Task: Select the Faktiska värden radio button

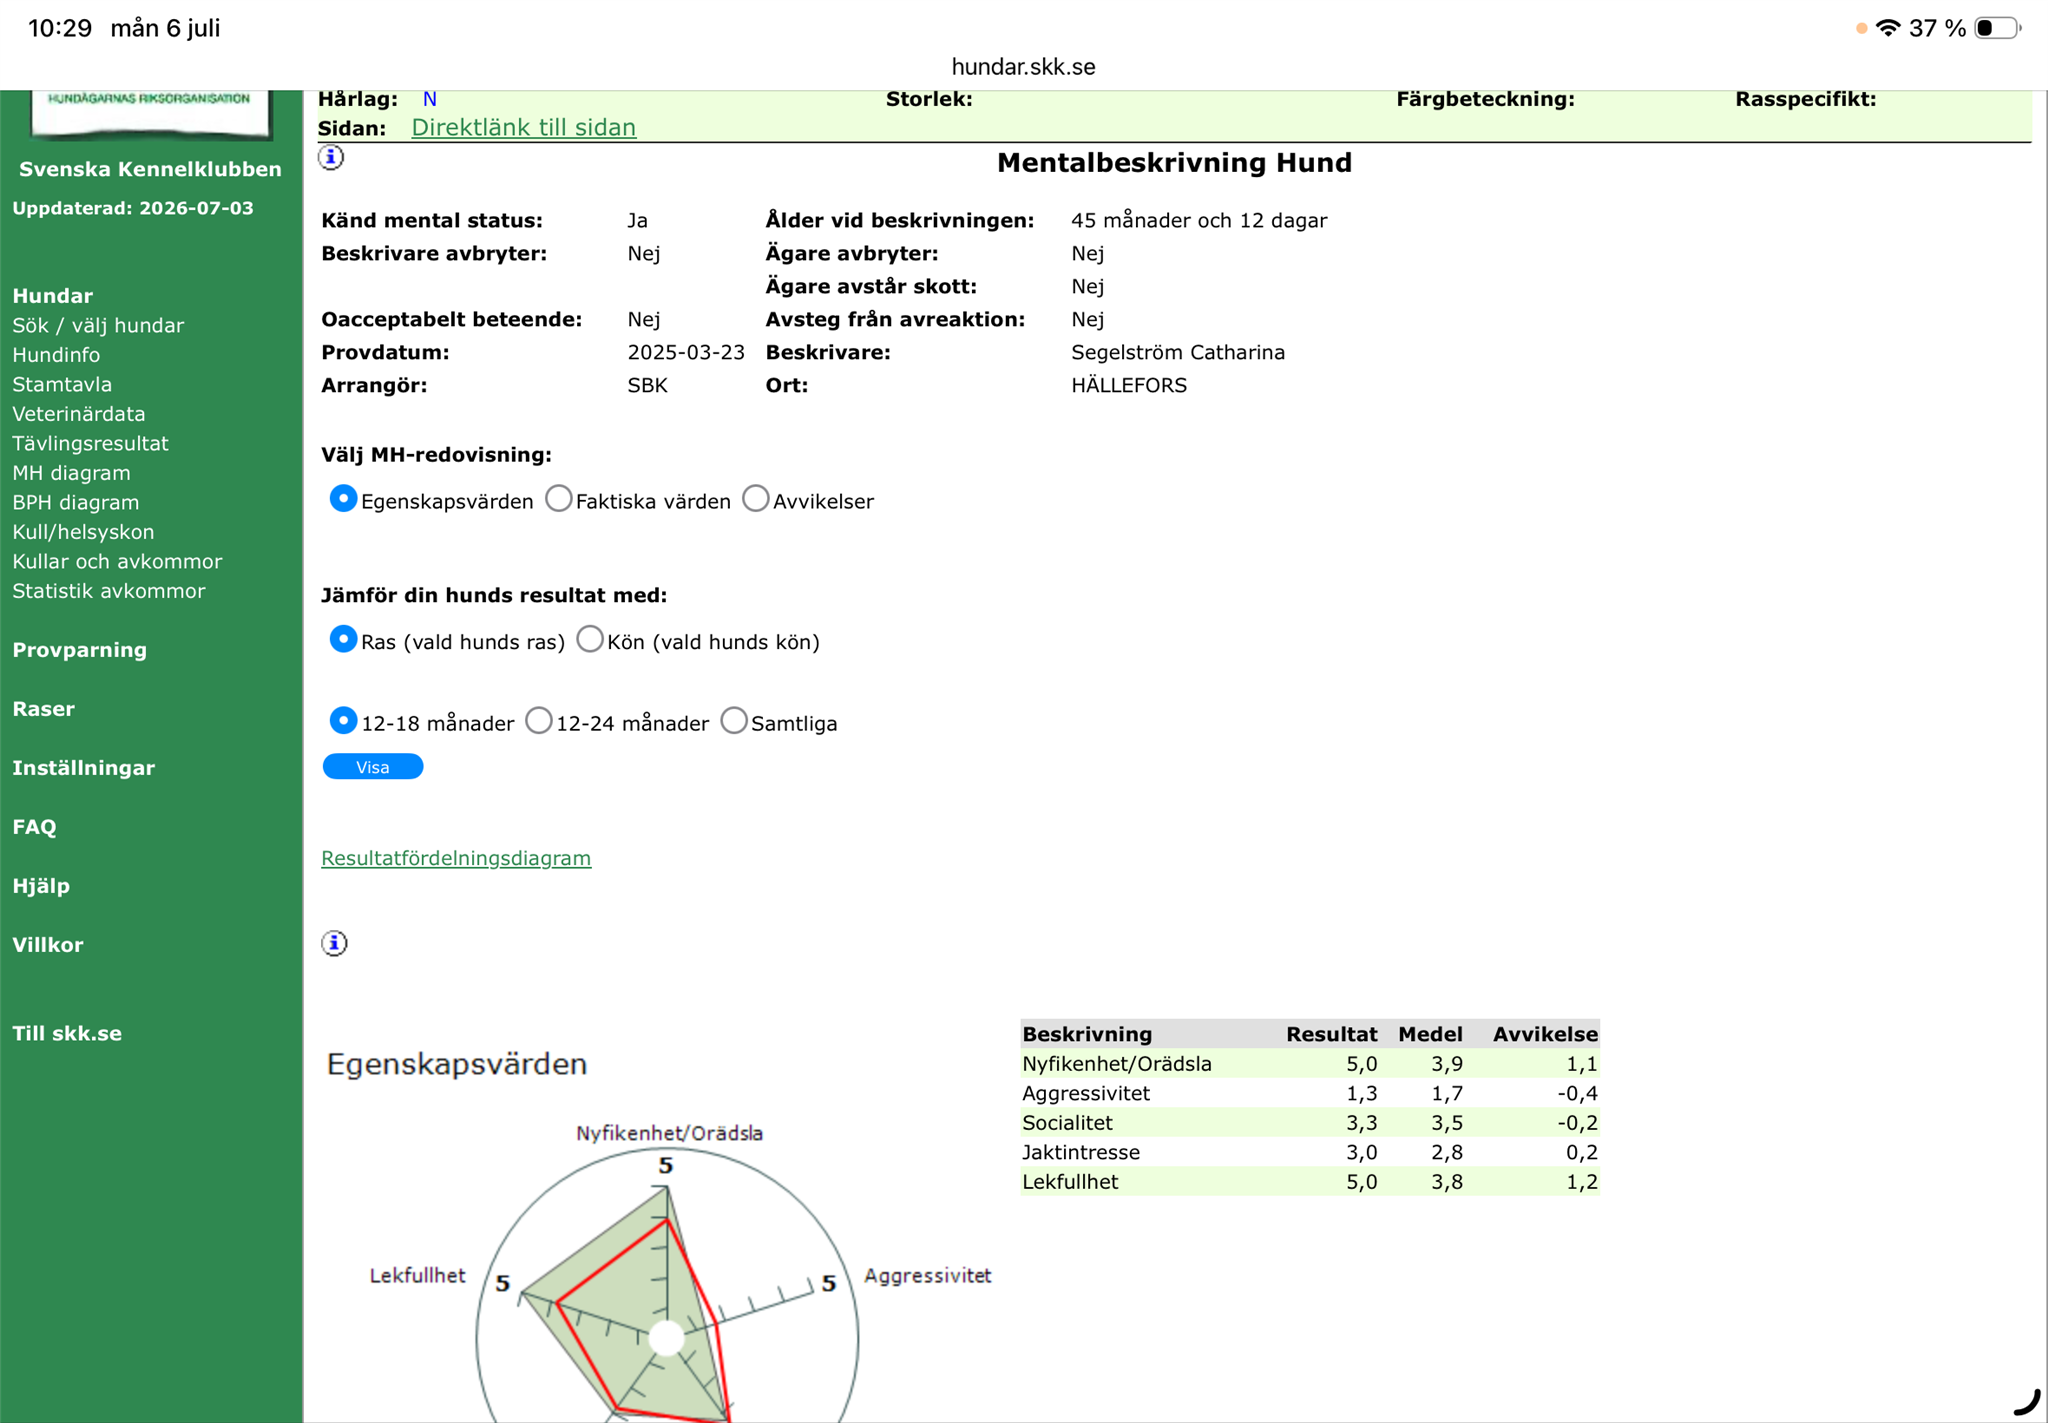Action: pos(558,499)
